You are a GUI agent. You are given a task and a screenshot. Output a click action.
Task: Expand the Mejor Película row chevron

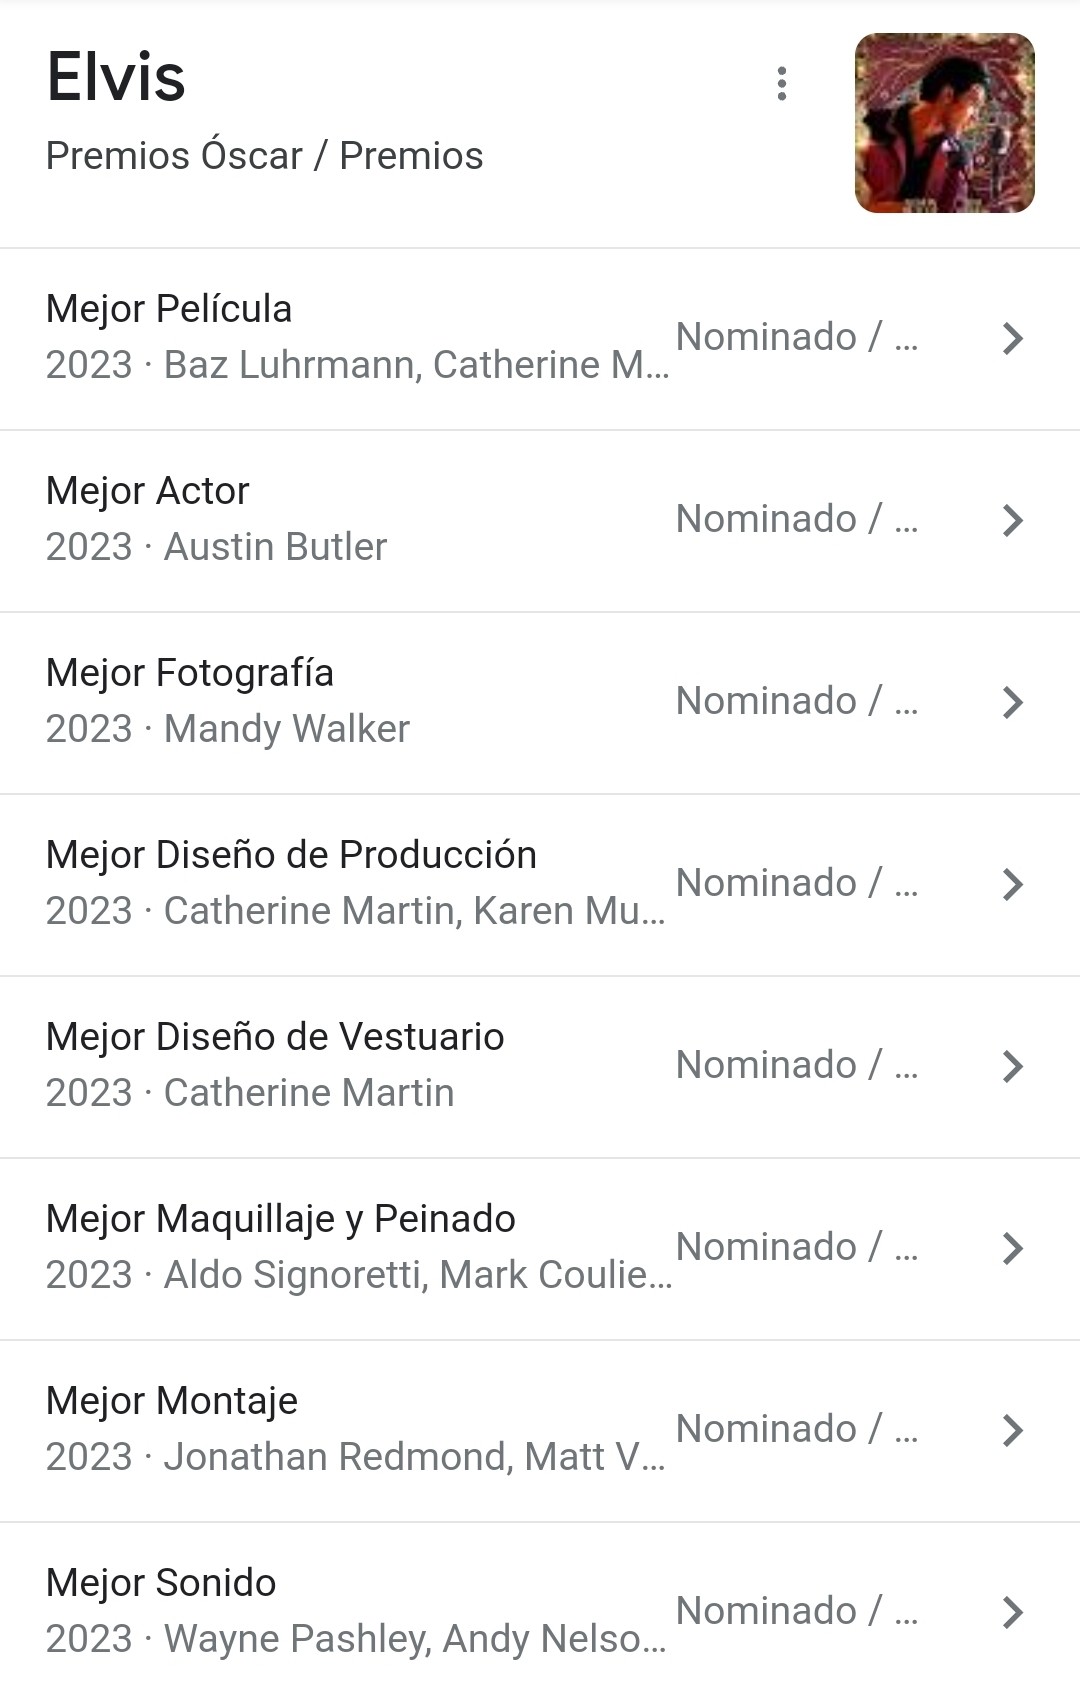pyautogui.click(x=1012, y=339)
